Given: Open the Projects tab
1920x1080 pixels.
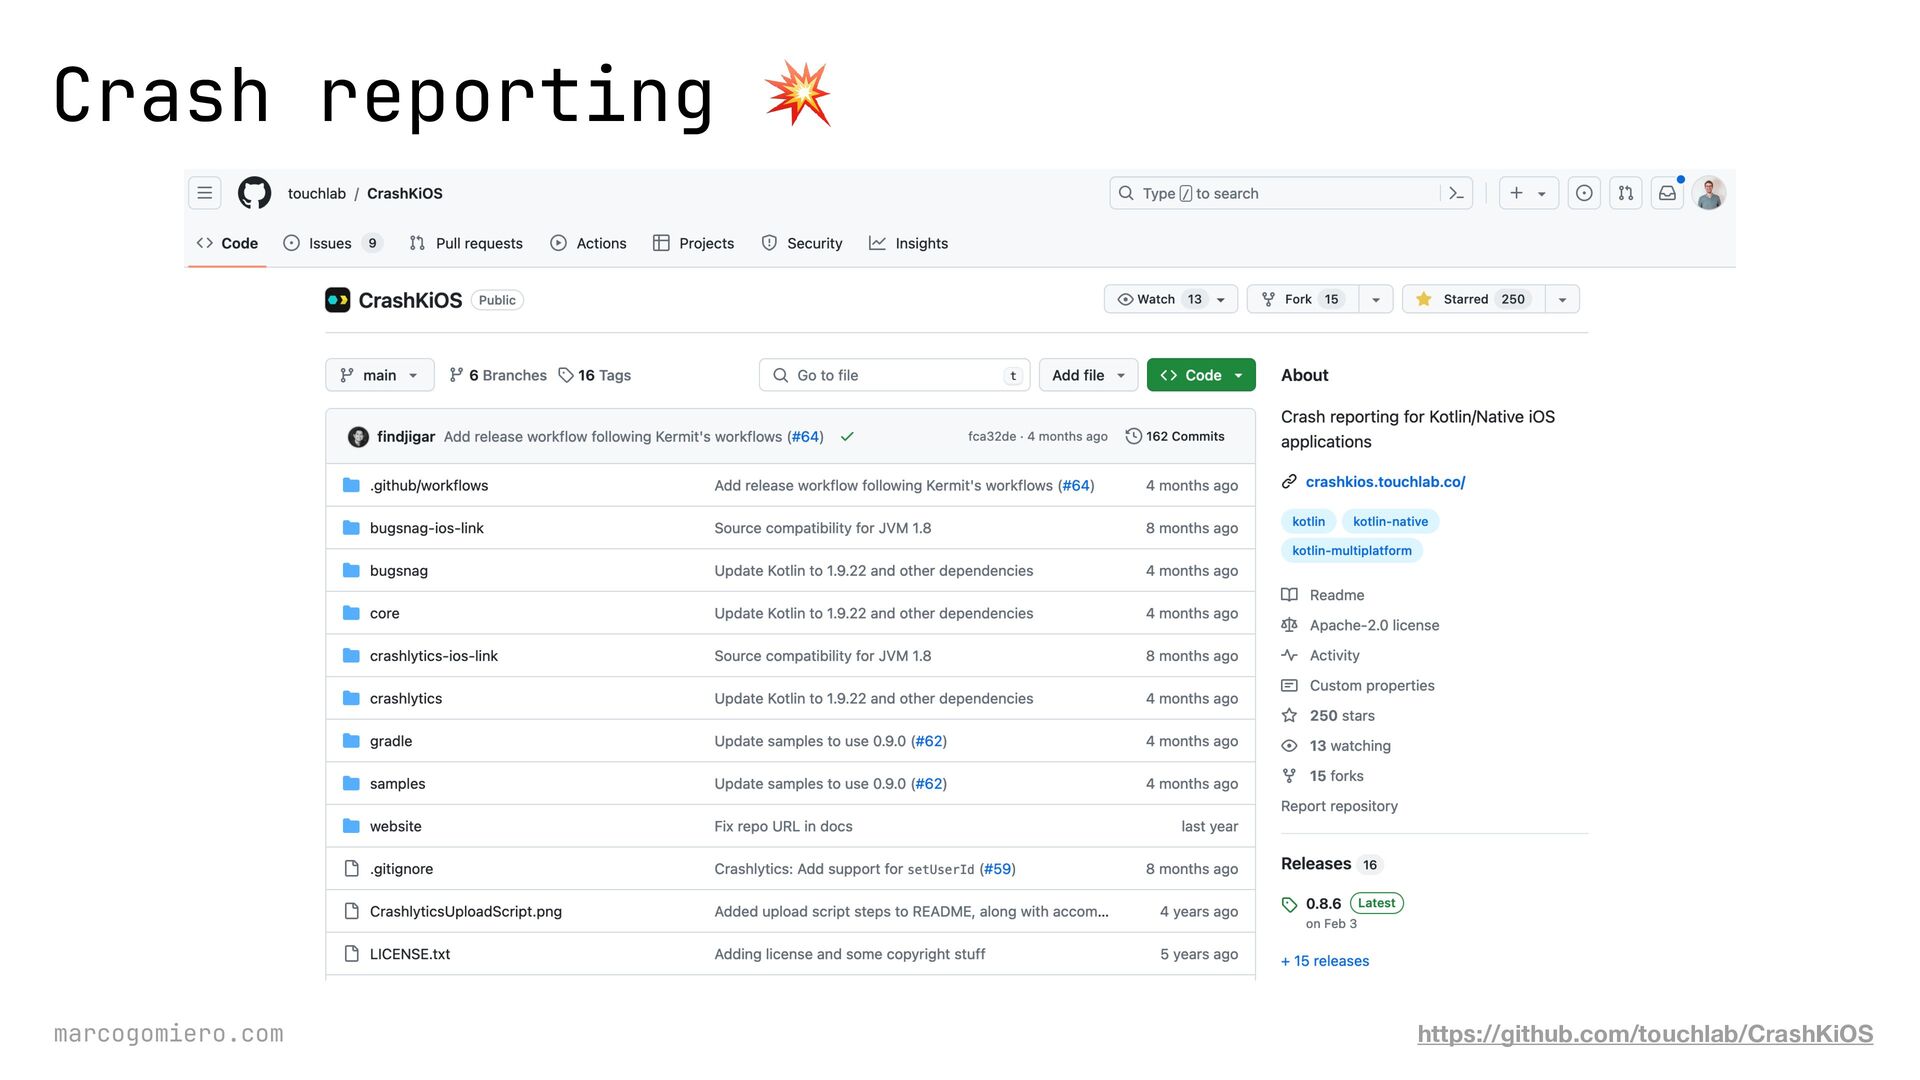Looking at the screenshot, I should pyautogui.click(x=693, y=243).
